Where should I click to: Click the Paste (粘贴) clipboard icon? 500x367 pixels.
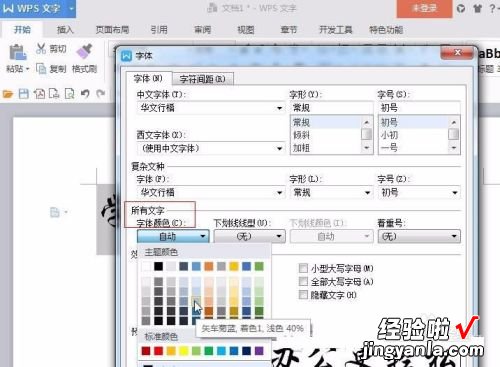click(17, 52)
